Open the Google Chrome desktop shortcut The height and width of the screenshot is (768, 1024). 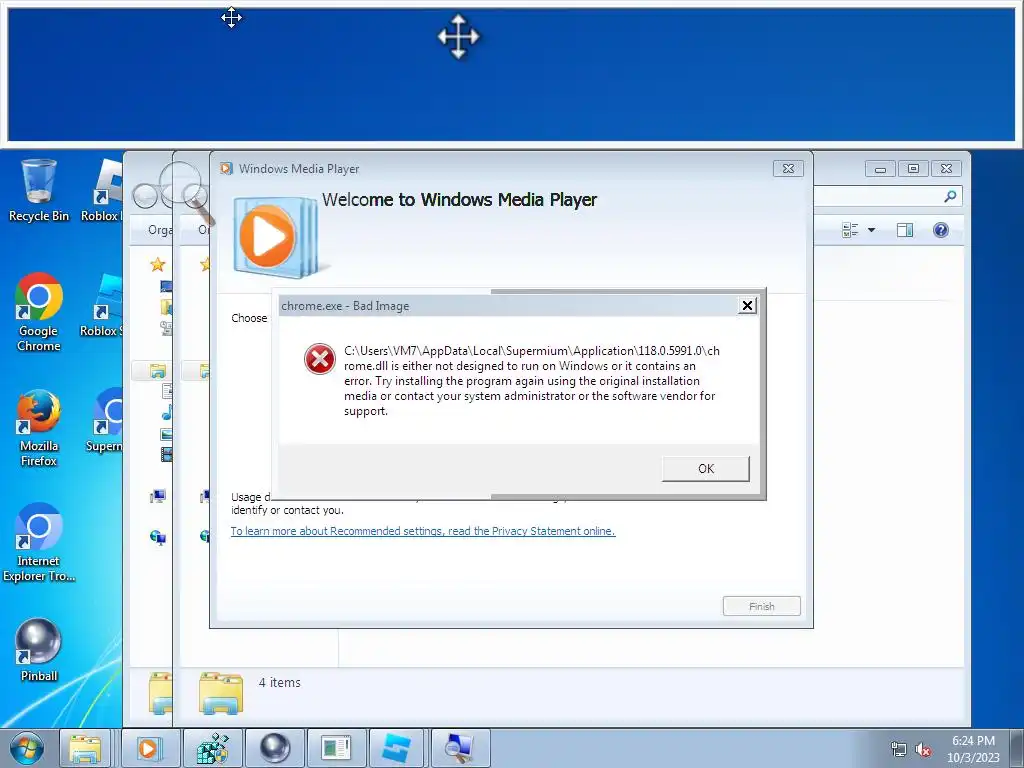(39, 312)
